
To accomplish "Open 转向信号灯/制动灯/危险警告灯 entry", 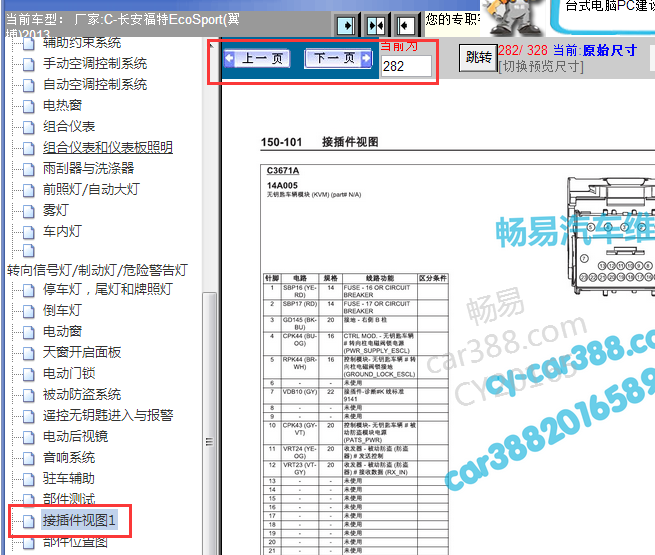I will 97,270.
